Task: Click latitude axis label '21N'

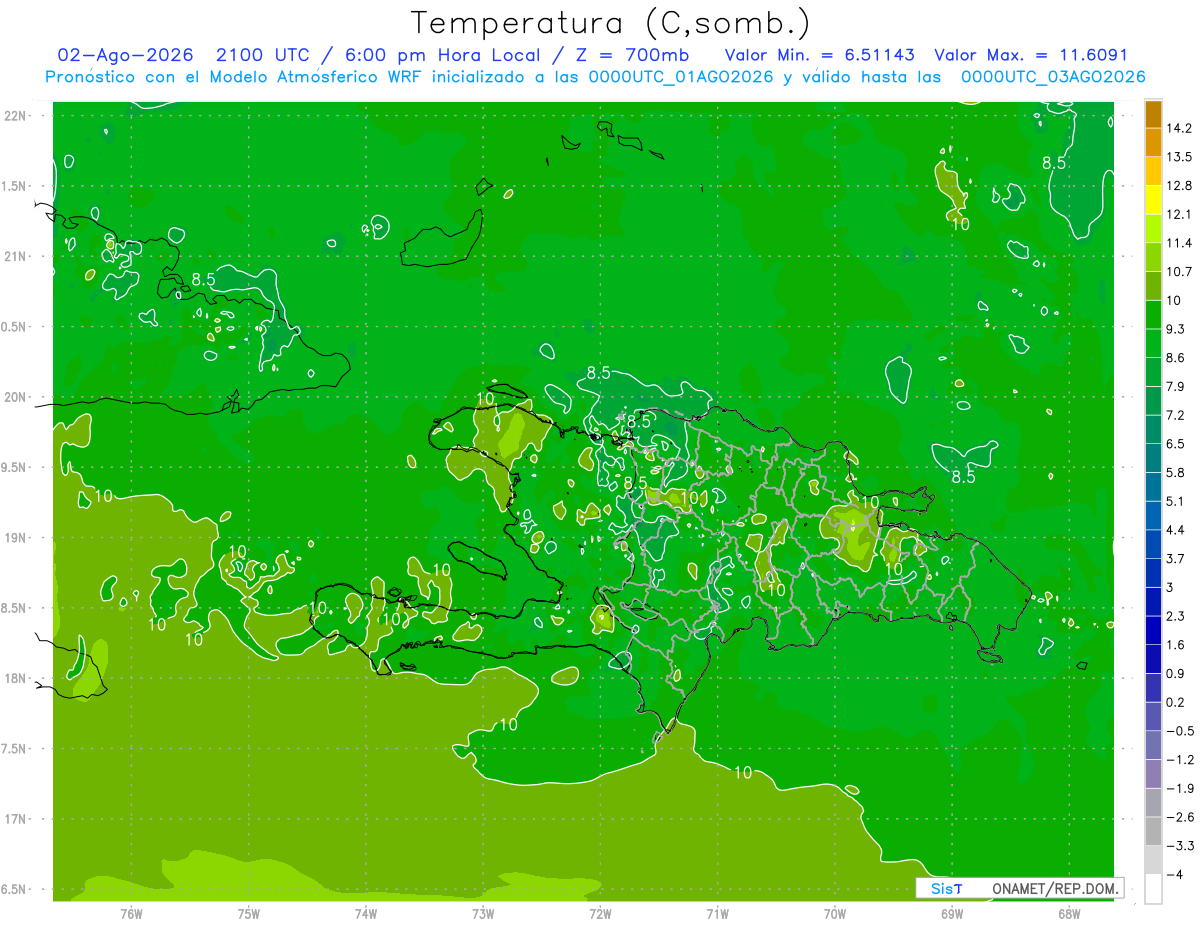Action: click(15, 256)
